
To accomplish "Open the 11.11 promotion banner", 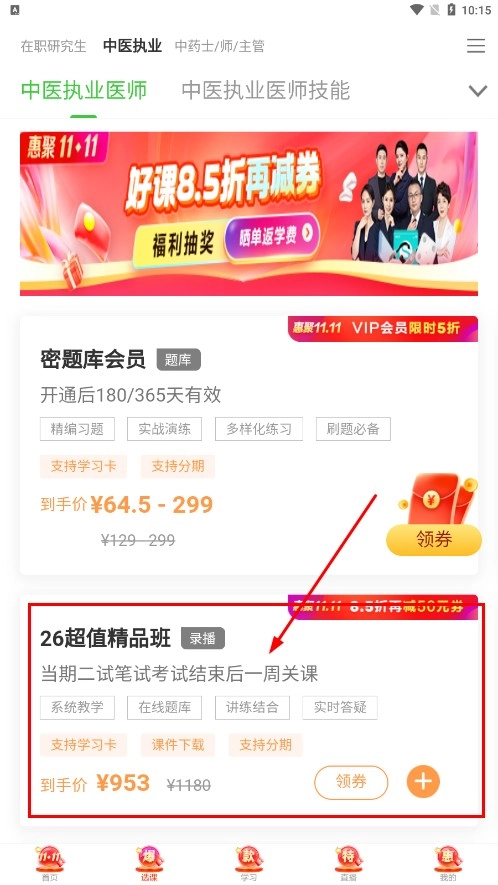I will pyautogui.click(x=249, y=213).
